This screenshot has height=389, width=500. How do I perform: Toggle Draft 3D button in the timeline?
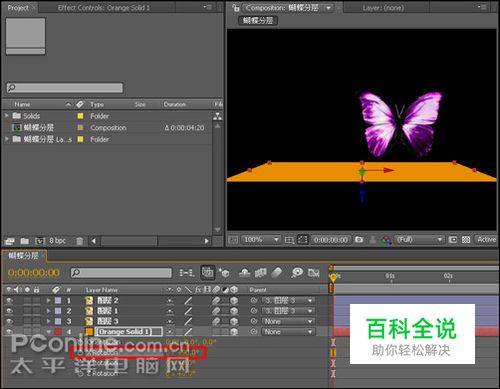click(x=224, y=273)
